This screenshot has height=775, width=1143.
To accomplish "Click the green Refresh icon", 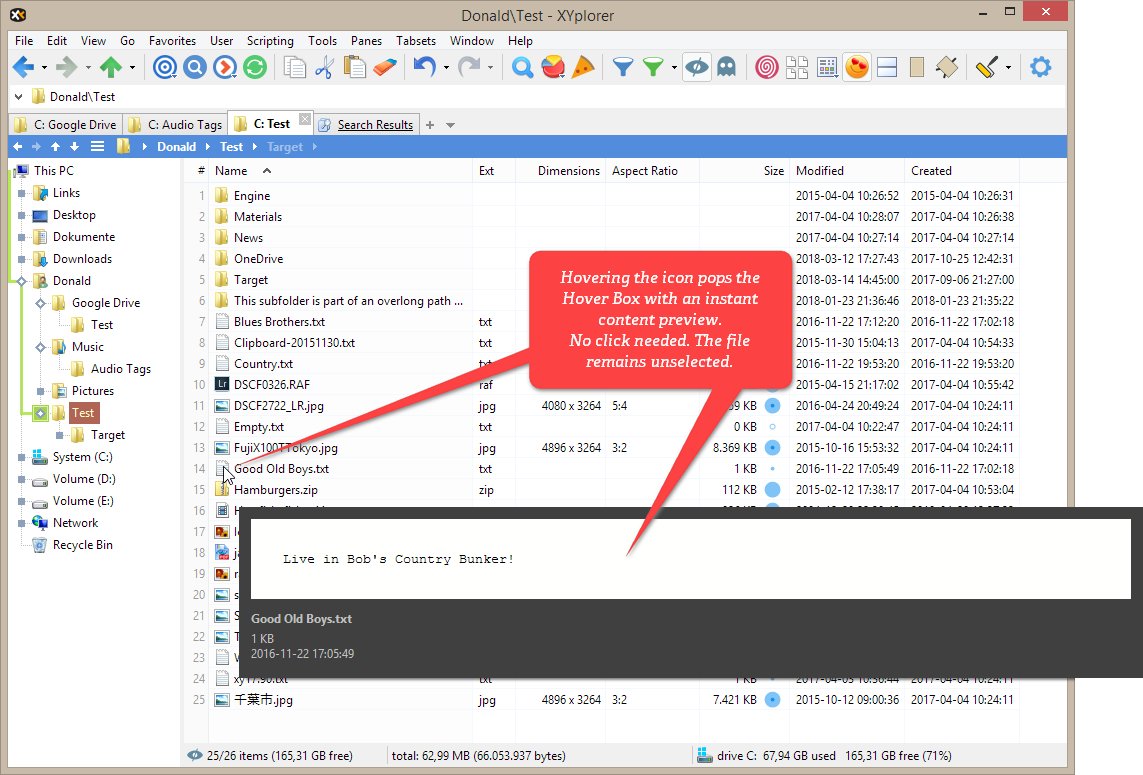I will click(x=254, y=67).
